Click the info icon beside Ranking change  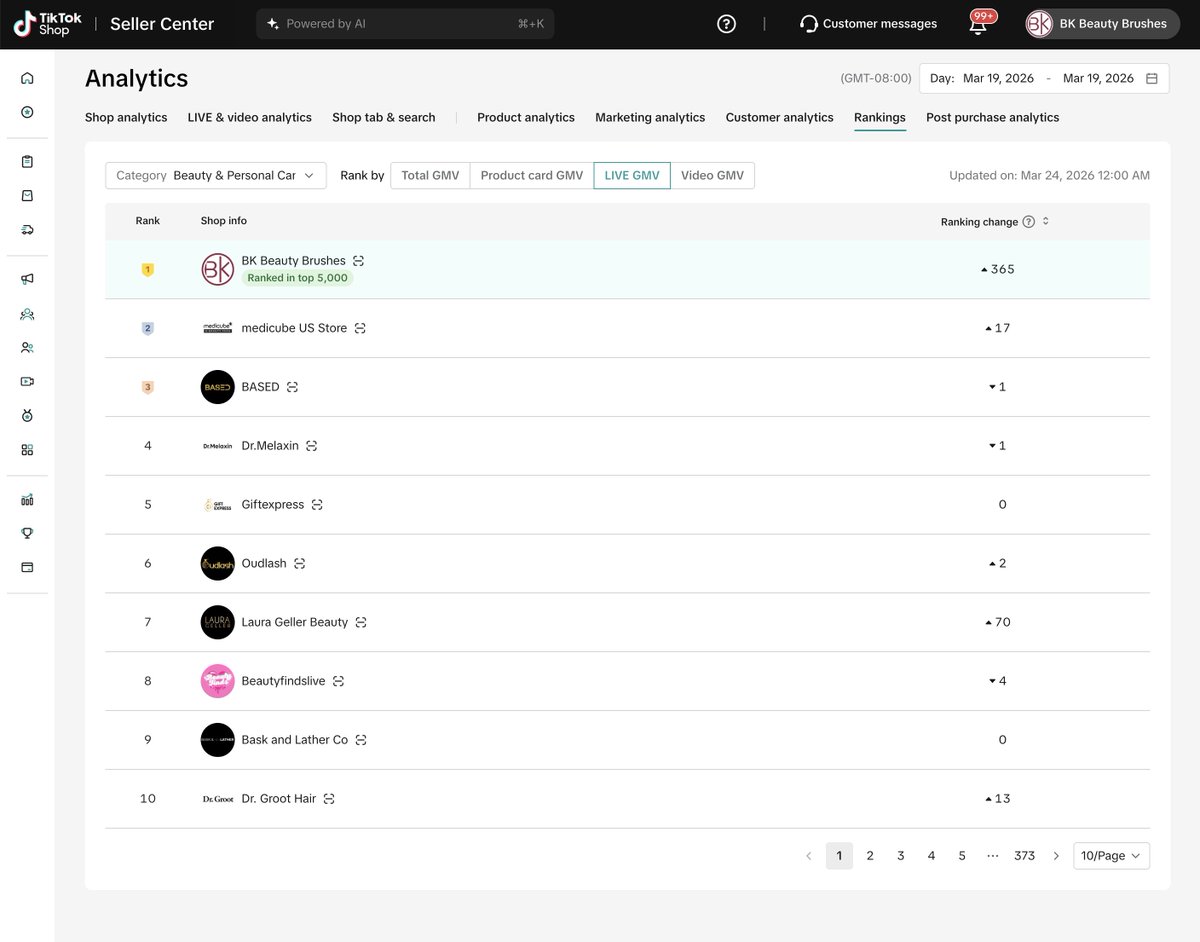point(1028,222)
